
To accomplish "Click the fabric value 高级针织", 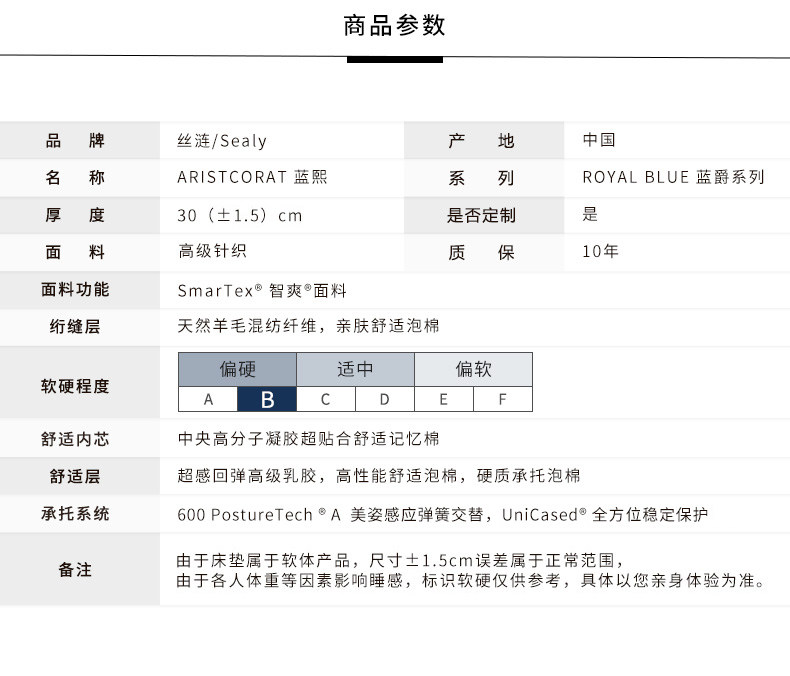I will coord(212,251).
